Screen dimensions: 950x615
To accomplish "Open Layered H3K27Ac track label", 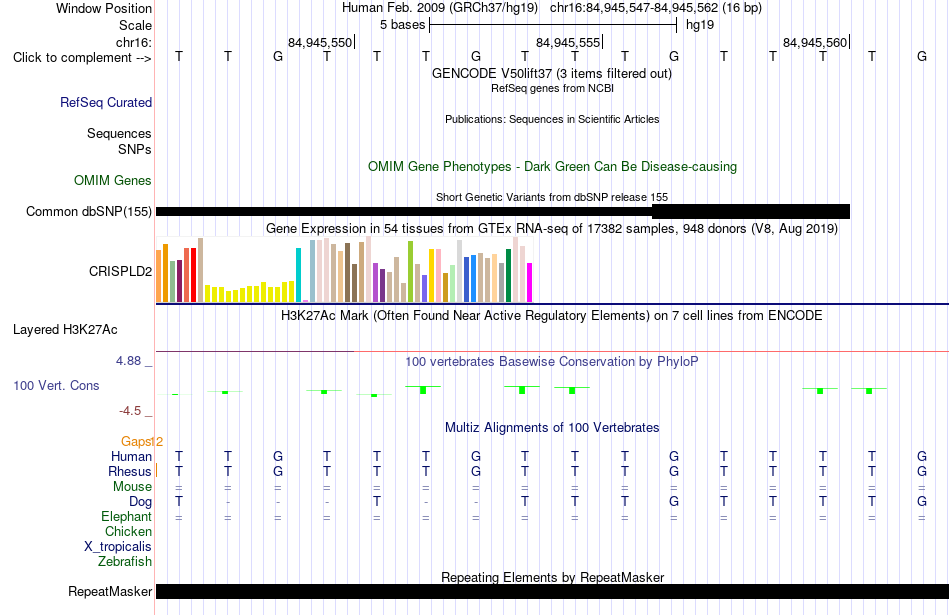I will 65,330.
